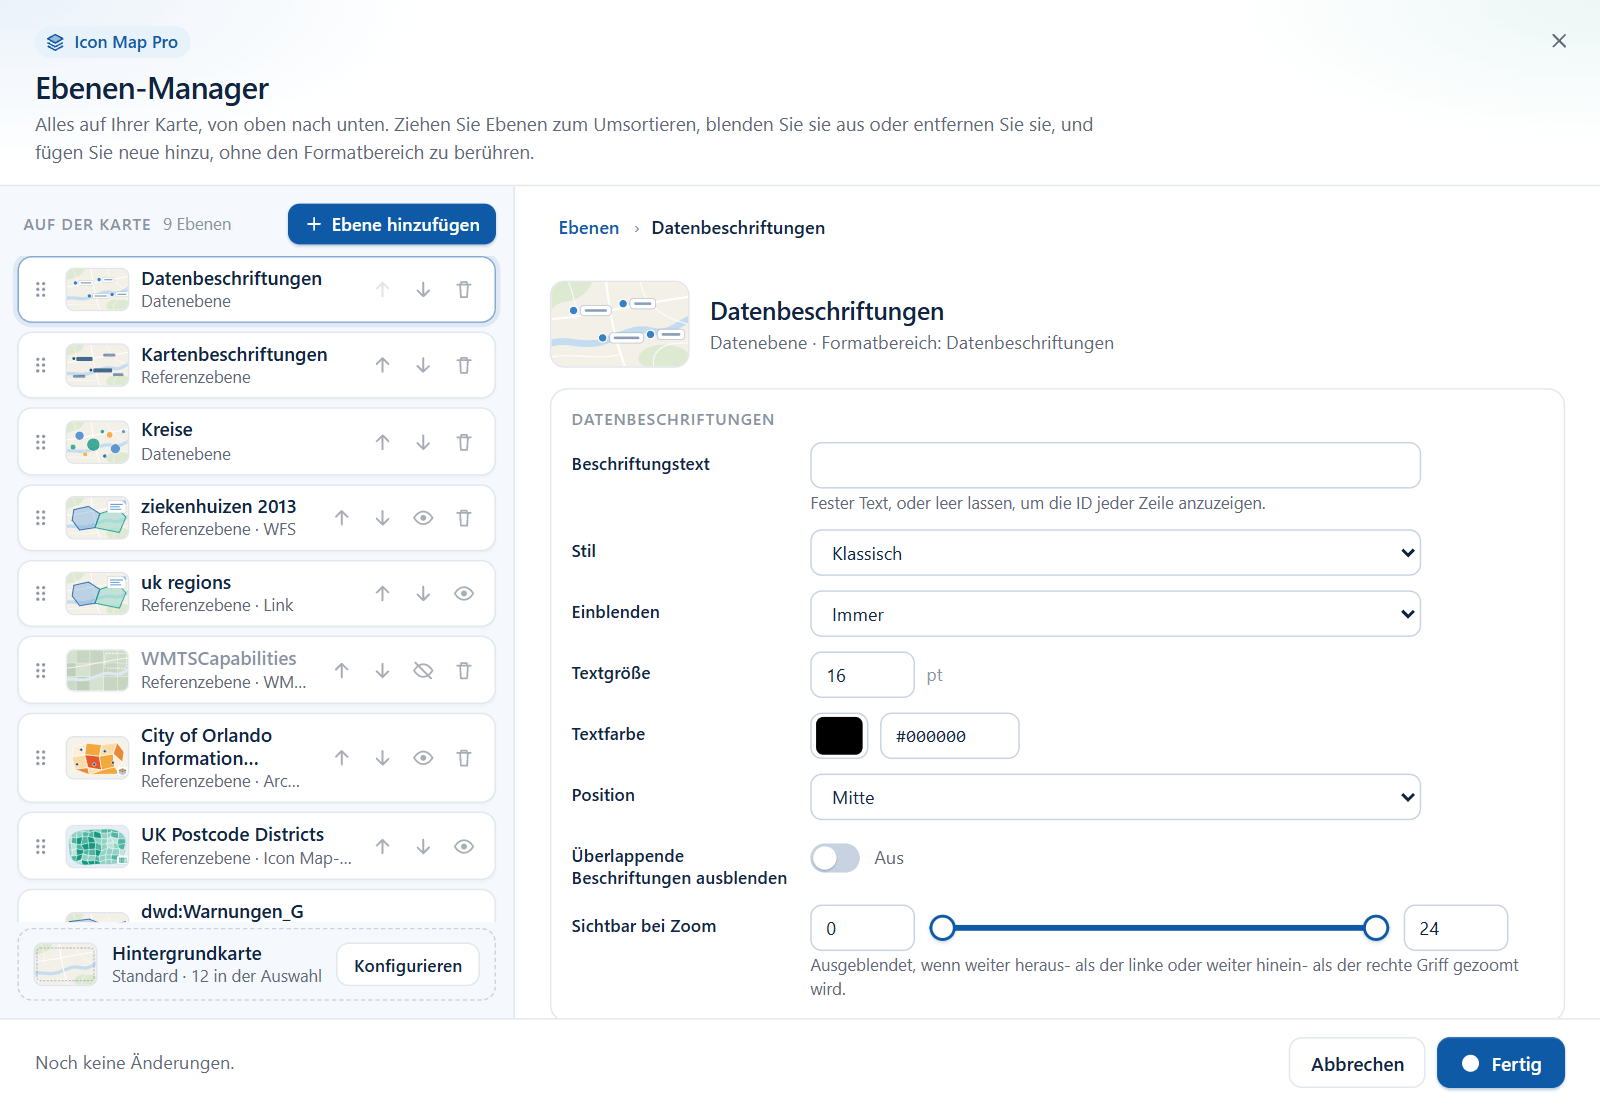Click the Ebene hinzufügen button
This screenshot has width=1600, height=1105.
[x=392, y=224]
